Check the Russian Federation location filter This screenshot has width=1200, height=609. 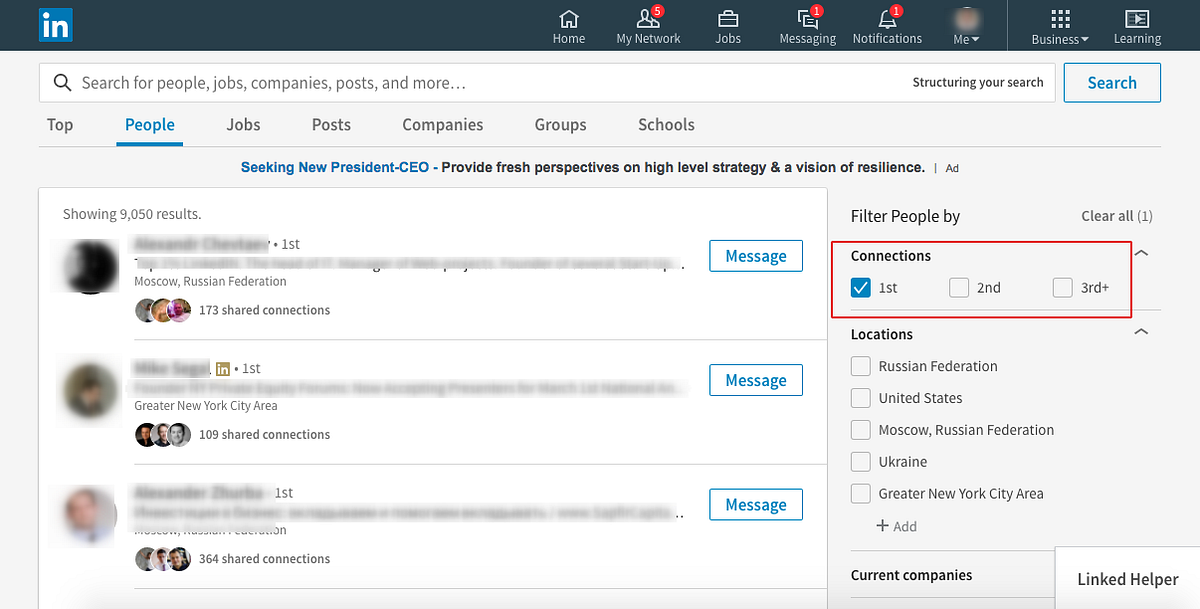(x=860, y=366)
